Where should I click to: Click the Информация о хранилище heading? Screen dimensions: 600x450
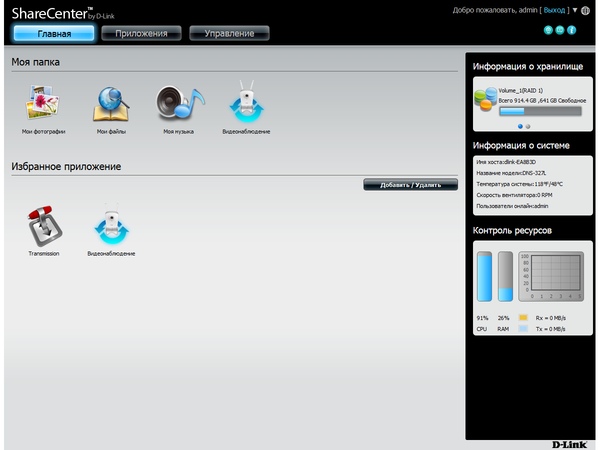pos(528,67)
